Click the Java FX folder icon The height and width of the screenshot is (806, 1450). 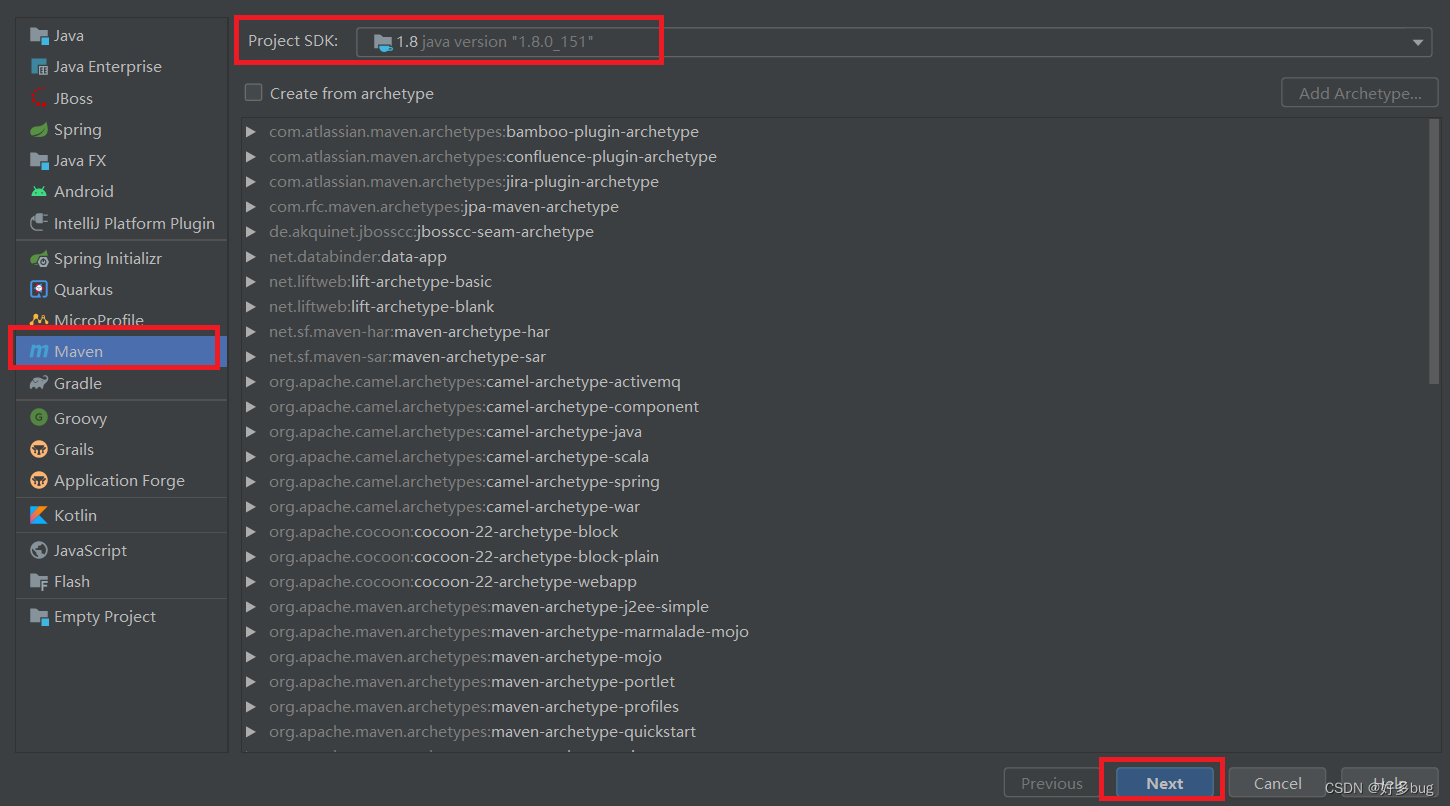pyautogui.click(x=39, y=160)
